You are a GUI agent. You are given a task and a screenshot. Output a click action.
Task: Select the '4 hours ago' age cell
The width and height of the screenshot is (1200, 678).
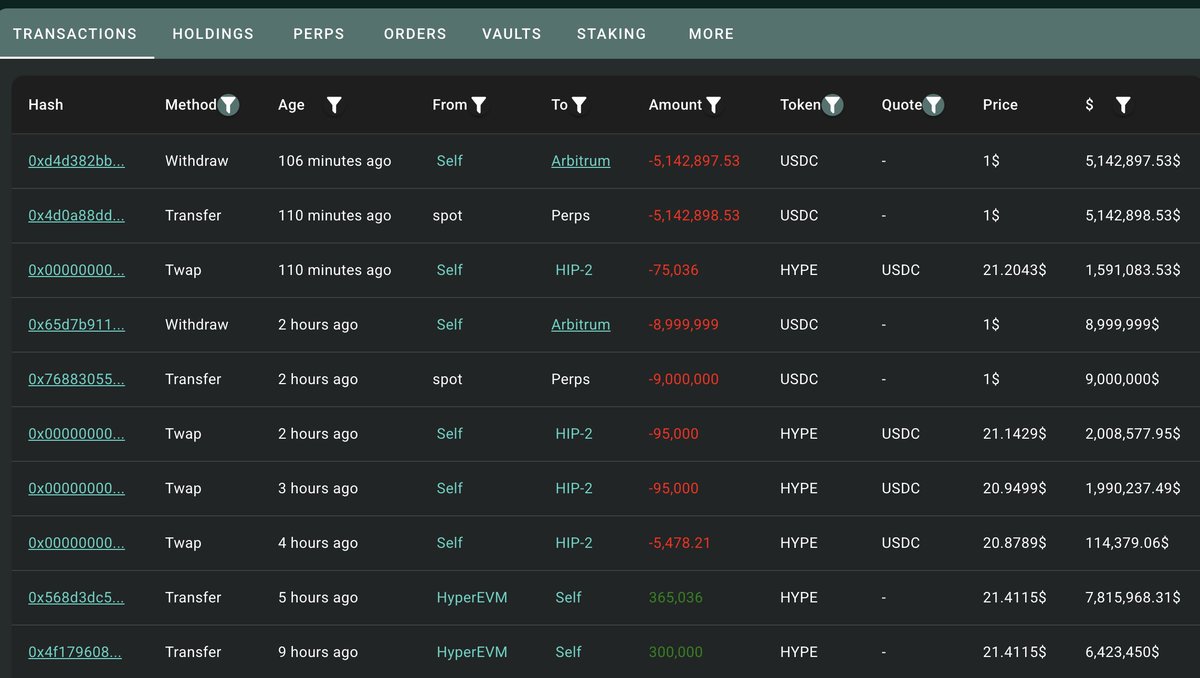(318, 543)
